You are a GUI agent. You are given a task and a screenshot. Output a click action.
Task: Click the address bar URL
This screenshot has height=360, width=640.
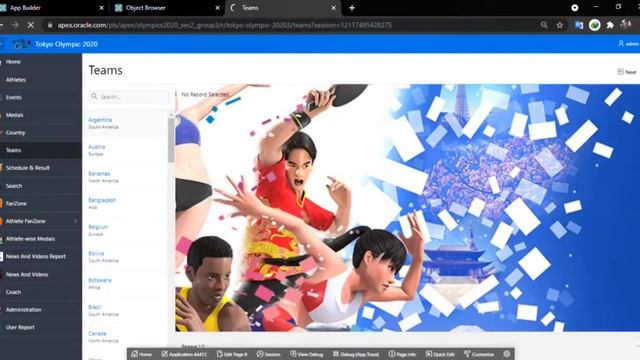(x=224, y=25)
